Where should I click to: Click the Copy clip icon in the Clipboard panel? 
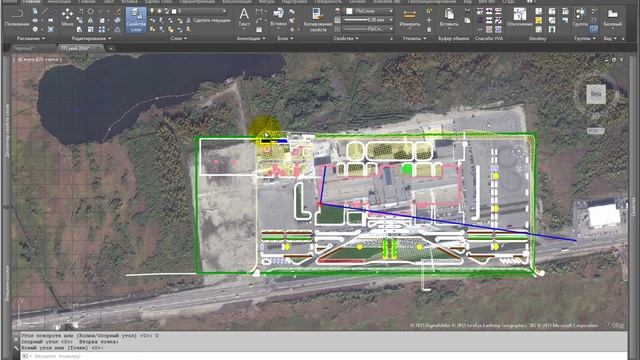pyautogui.click(x=467, y=20)
